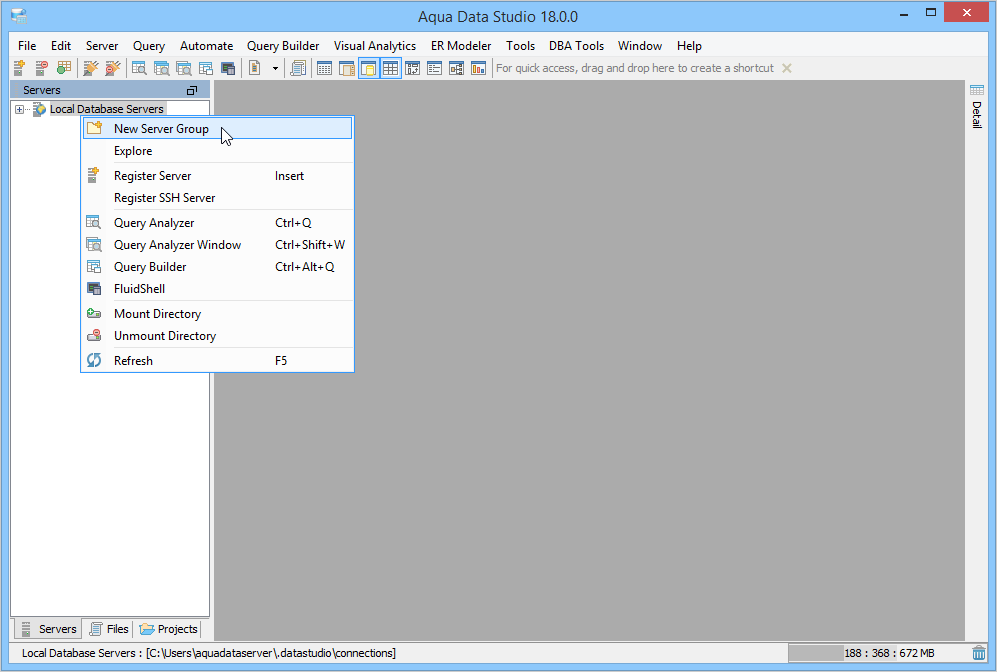This screenshot has width=997, height=672.
Task: Click the grid with green circle toolbar icon
Action: (x=64, y=68)
